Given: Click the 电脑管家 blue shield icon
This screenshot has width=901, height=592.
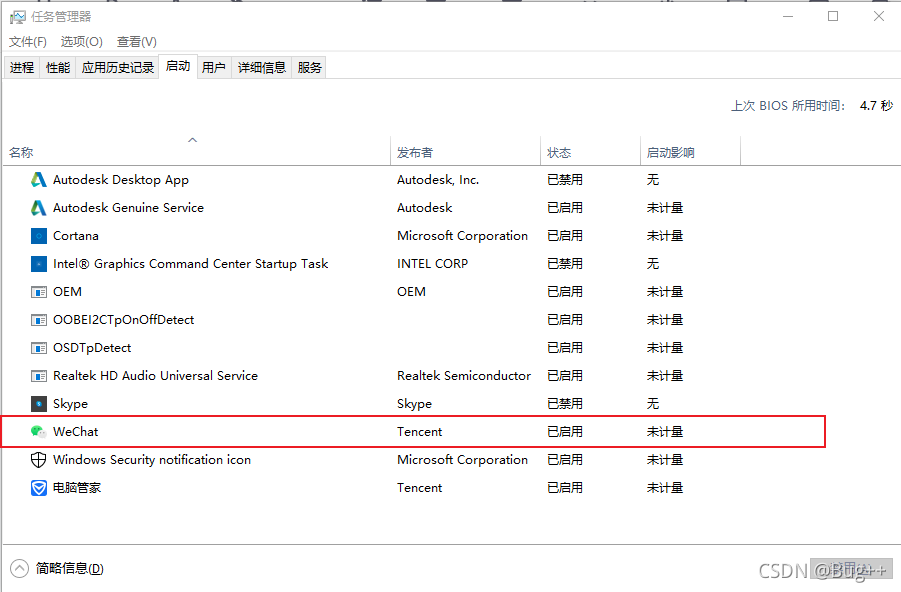Looking at the screenshot, I should 38,488.
